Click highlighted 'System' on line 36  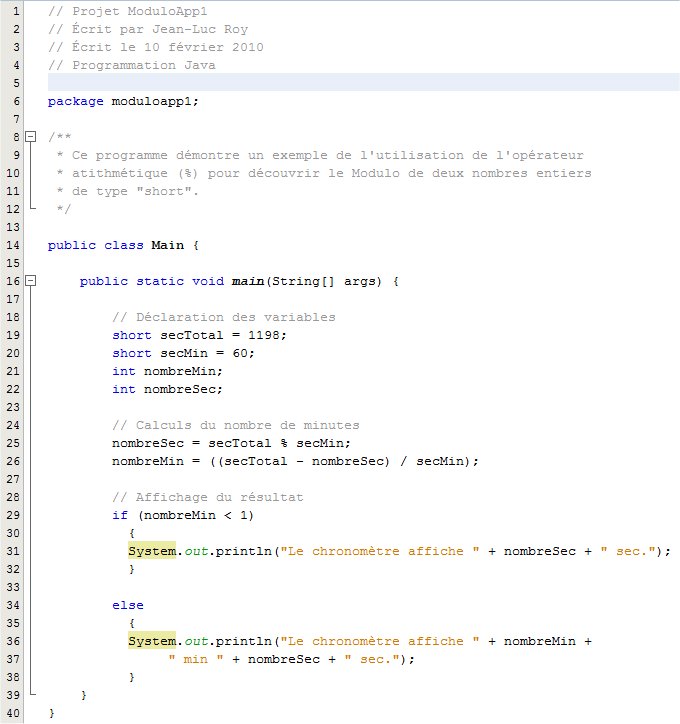point(152,641)
